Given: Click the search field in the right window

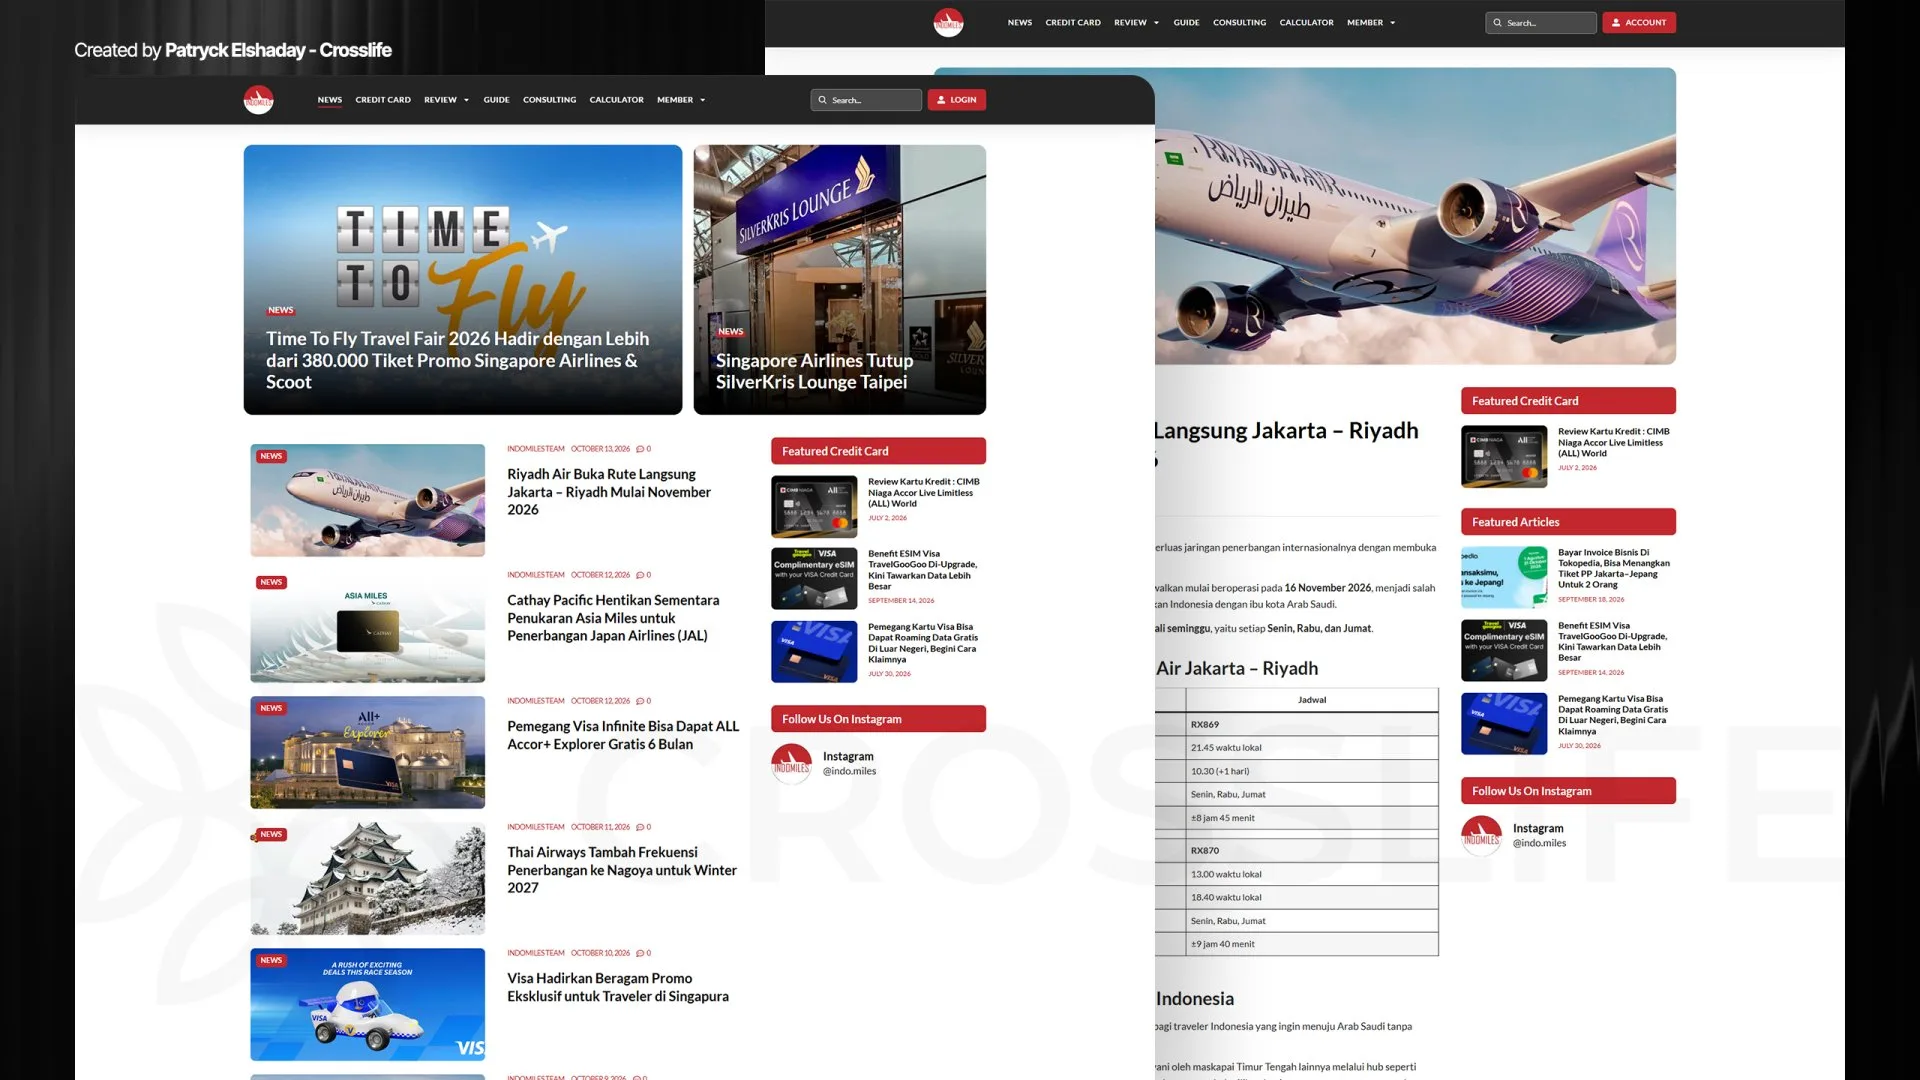Looking at the screenshot, I should pos(1540,22).
